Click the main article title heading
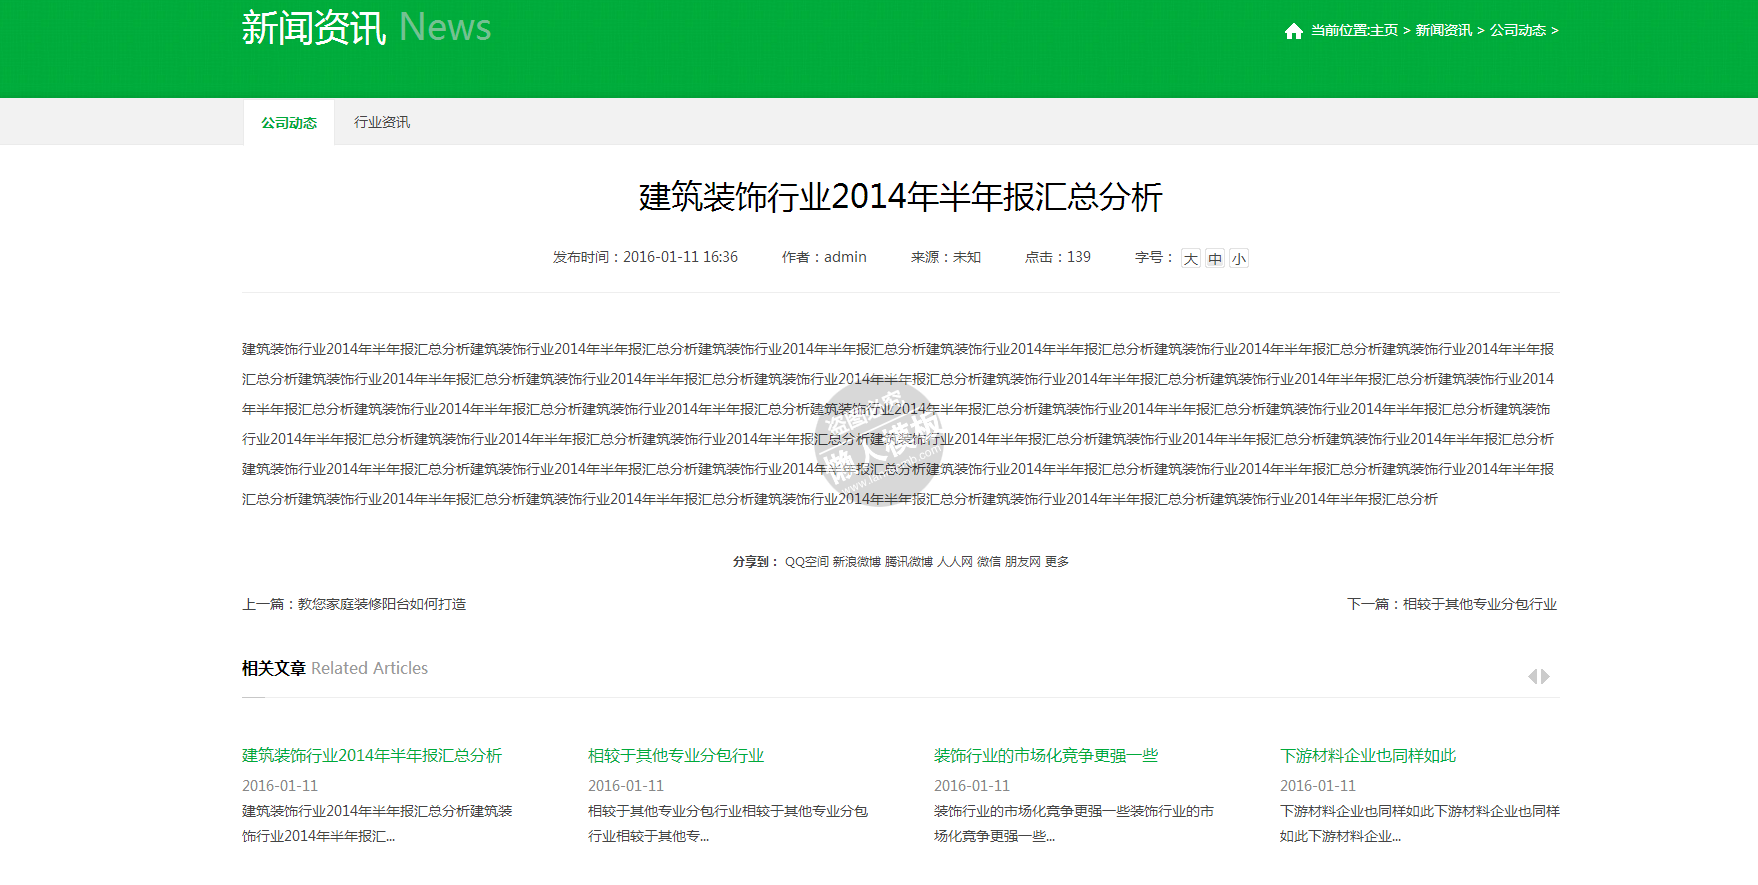Image resolution: width=1758 pixels, height=885 pixels. coord(901,197)
